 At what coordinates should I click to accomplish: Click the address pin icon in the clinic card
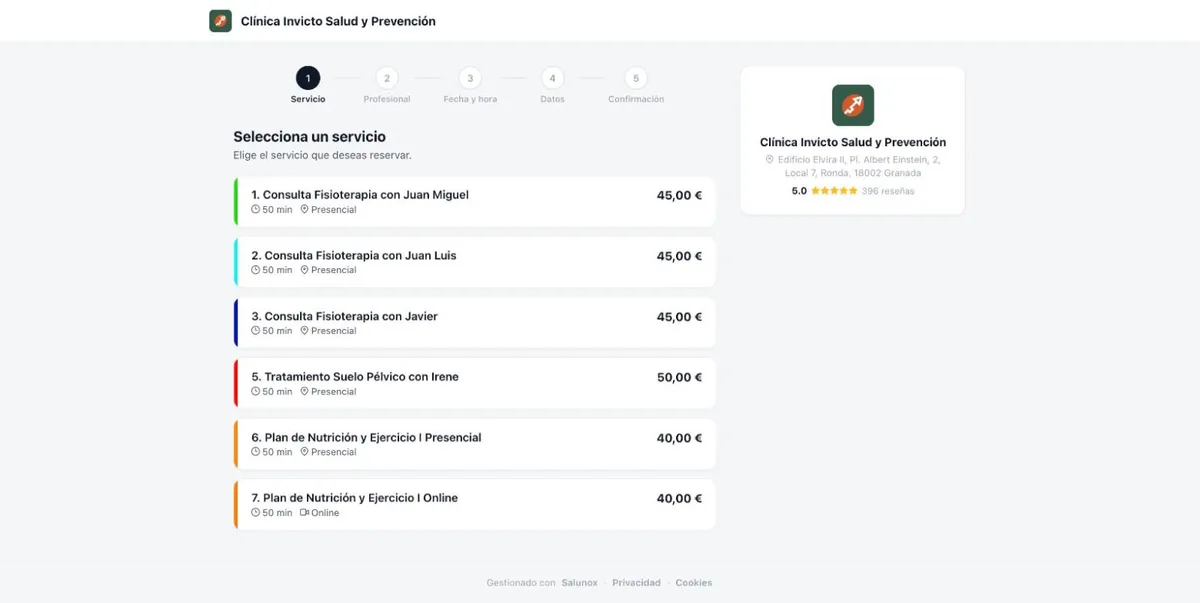coord(770,160)
